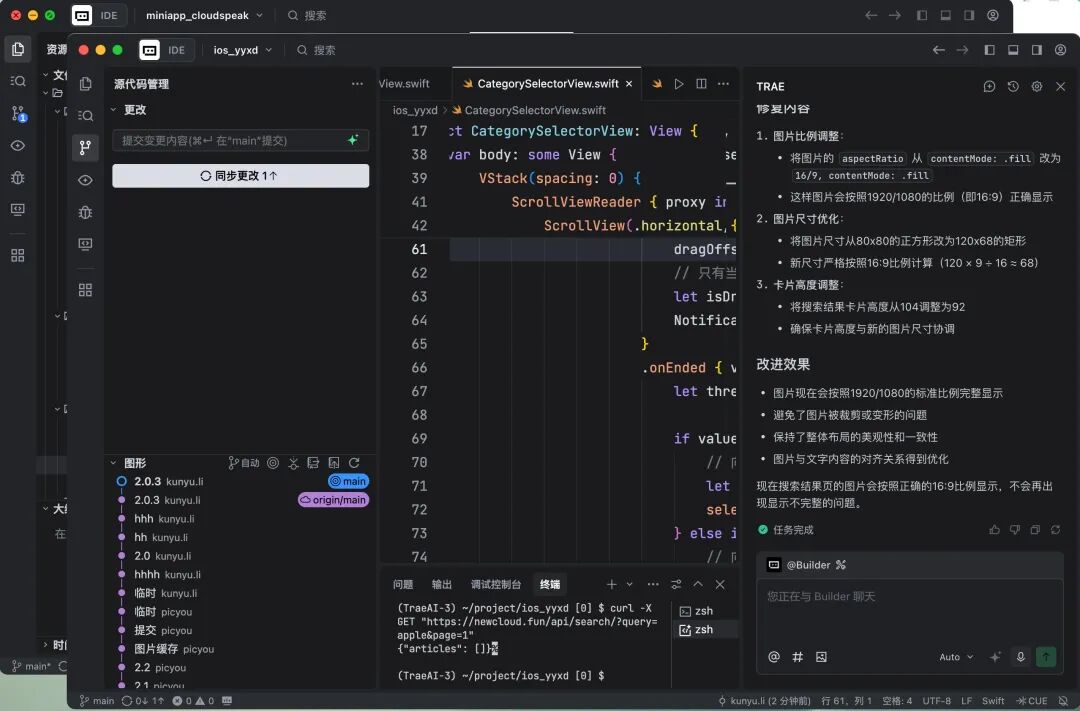Open Source Control in the activity bar

[85, 148]
